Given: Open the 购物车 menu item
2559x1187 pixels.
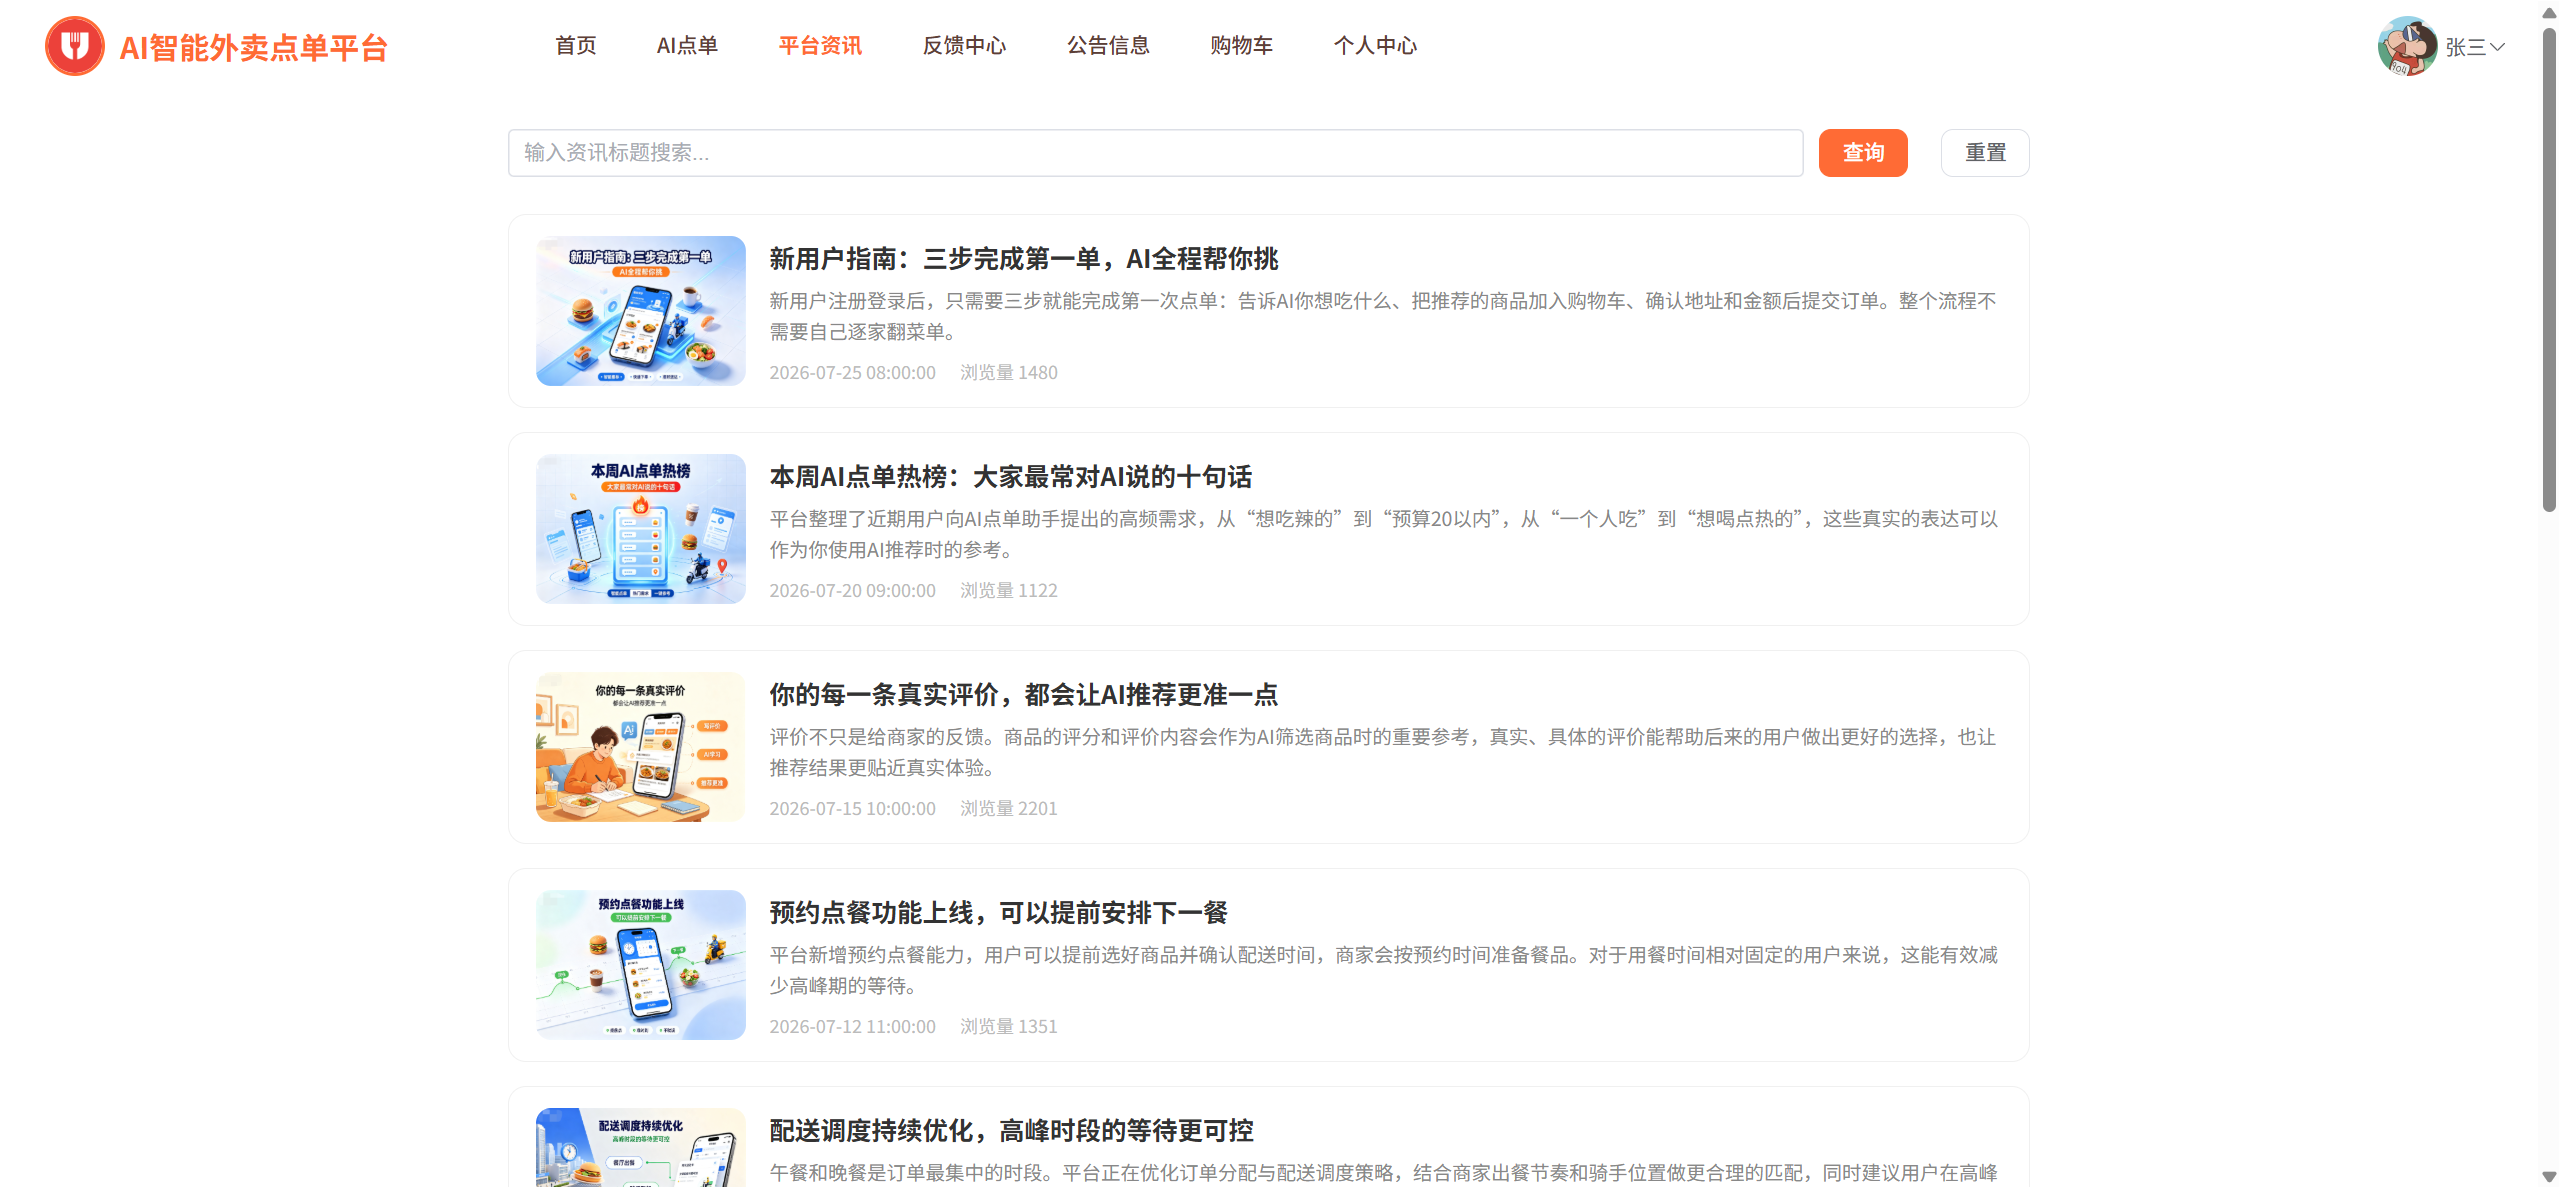Looking at the screenshot, I should 1241,46.
